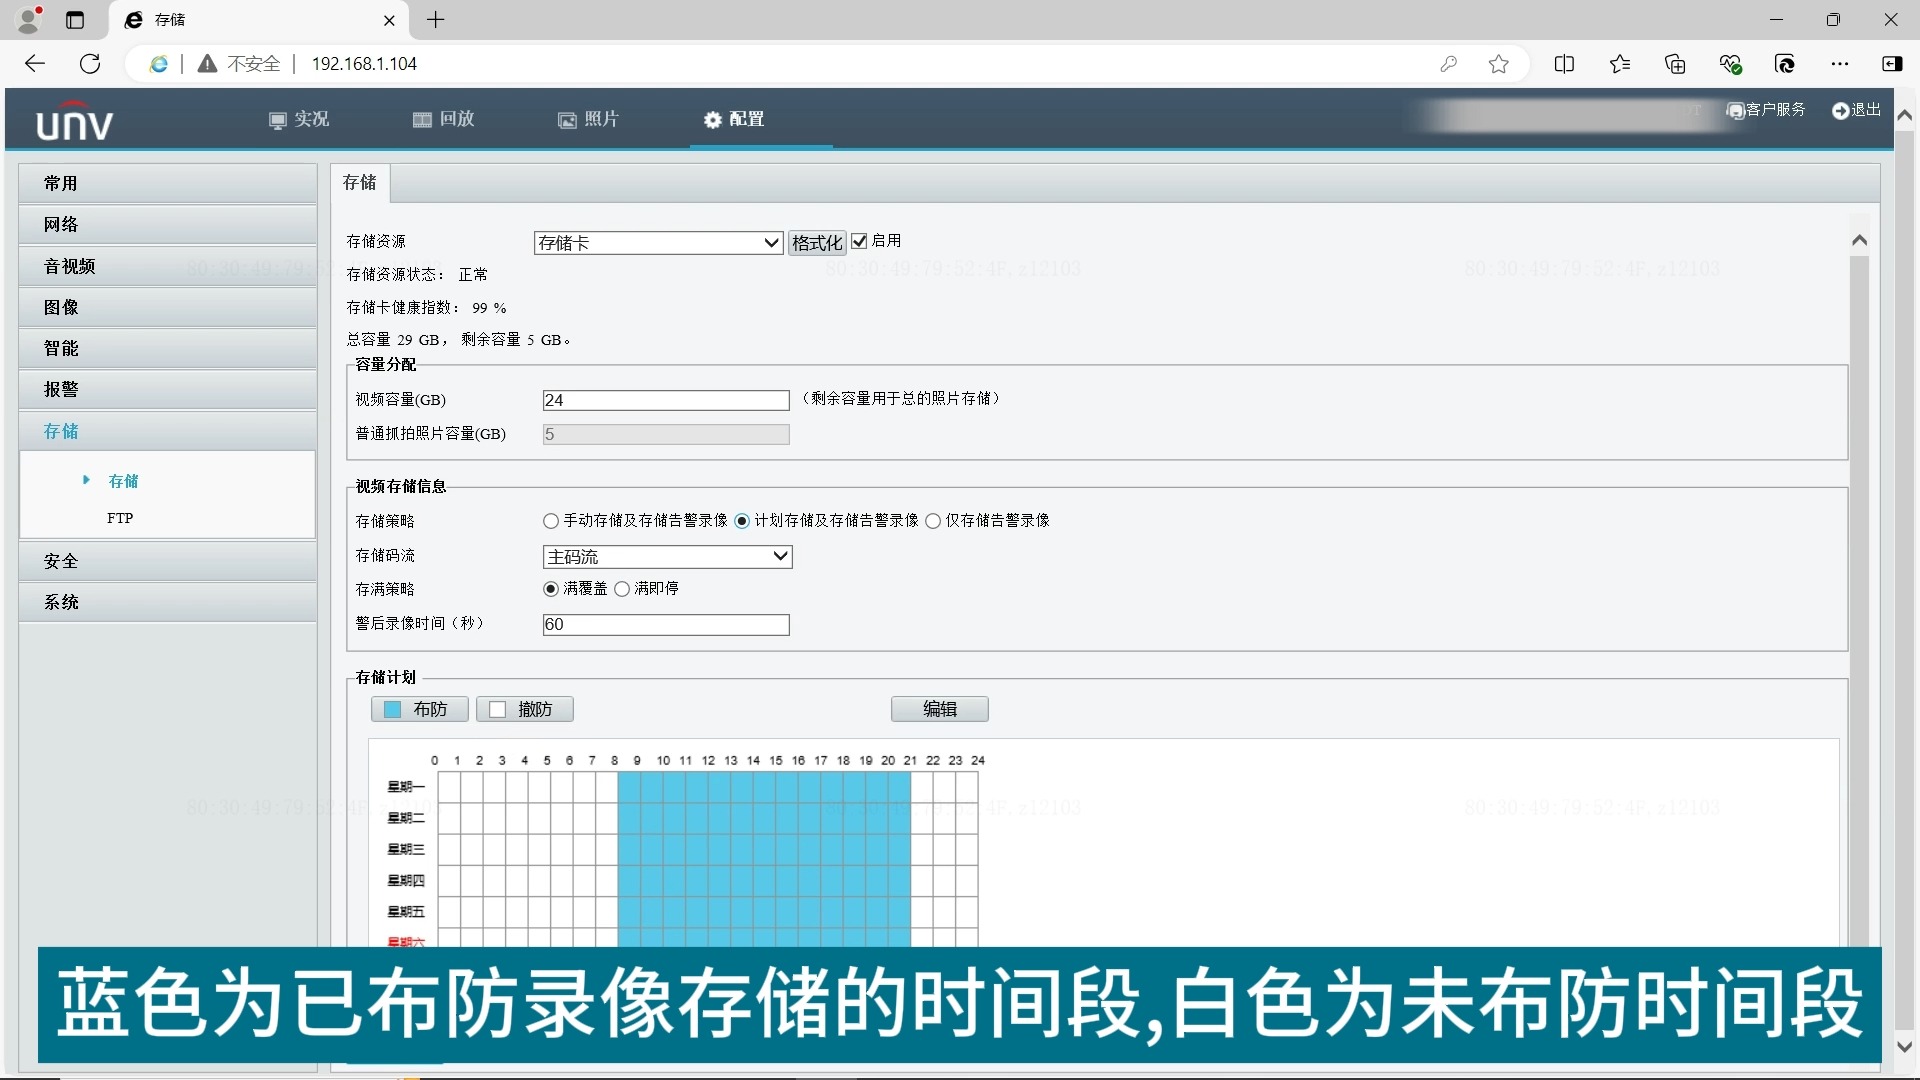Click the 视频容量 video capacity input field
The image size is (1920, 1080).
[x=665, y=399]
